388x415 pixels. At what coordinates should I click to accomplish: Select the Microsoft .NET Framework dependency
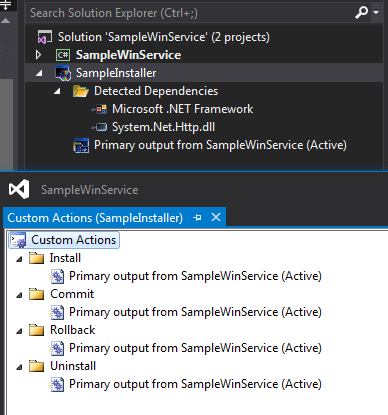182,109
